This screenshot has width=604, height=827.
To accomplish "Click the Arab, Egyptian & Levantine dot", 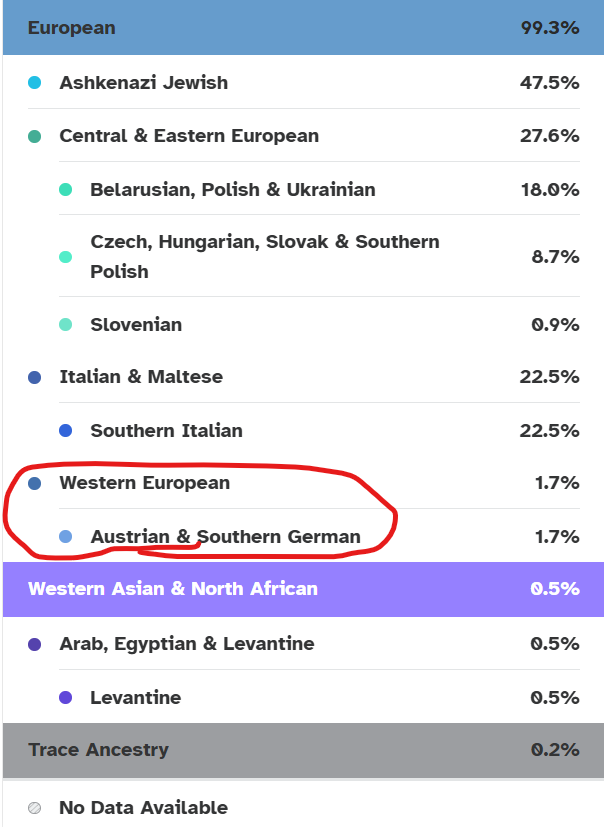I will pyautogui.click(x=34, y=644).
